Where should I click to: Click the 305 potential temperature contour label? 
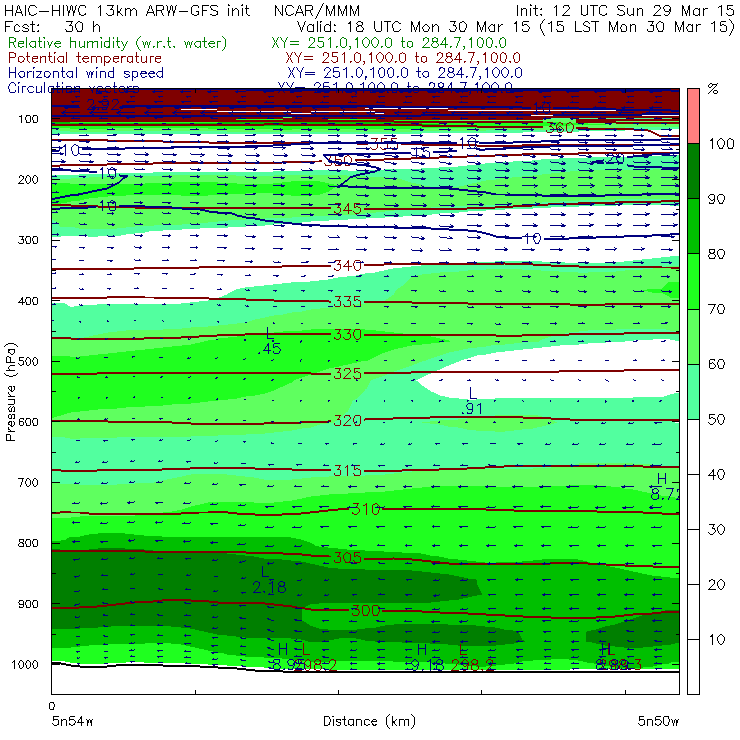(347, 558)
